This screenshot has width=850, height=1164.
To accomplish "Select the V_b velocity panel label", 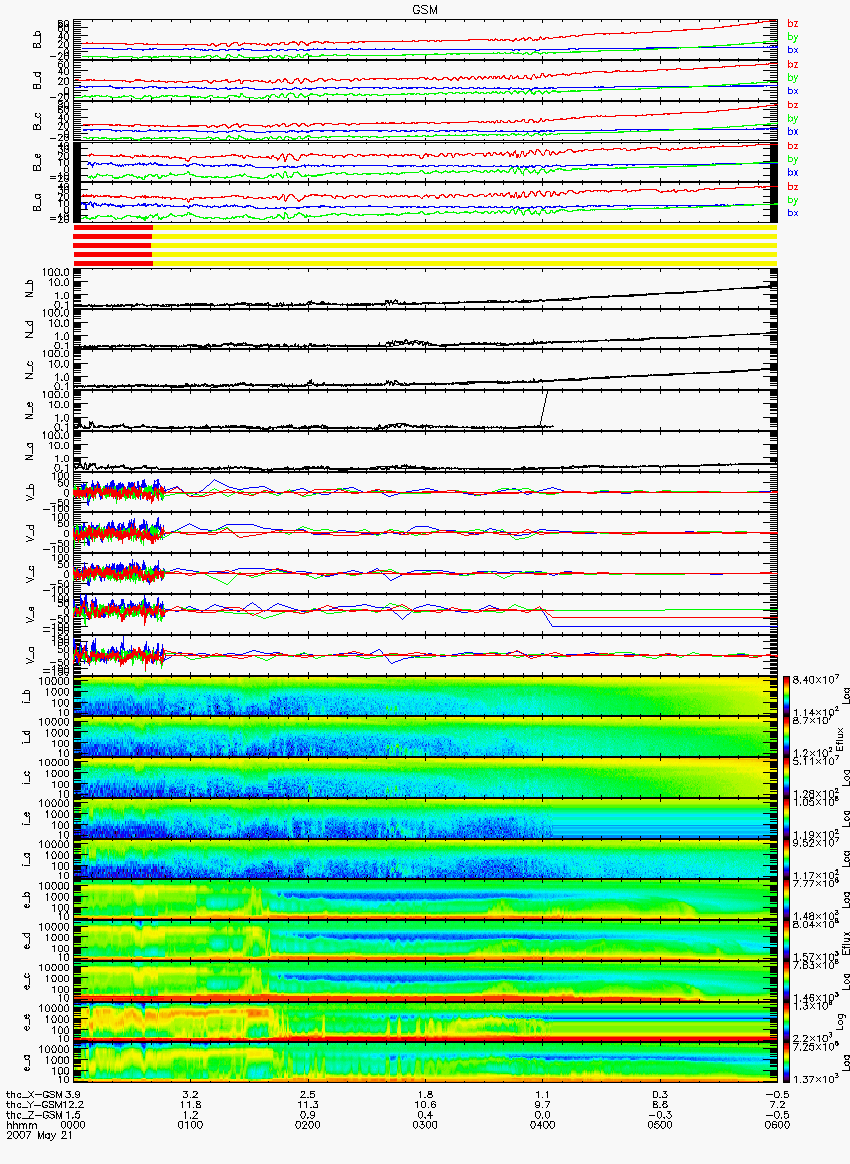I will click(30, 491).
